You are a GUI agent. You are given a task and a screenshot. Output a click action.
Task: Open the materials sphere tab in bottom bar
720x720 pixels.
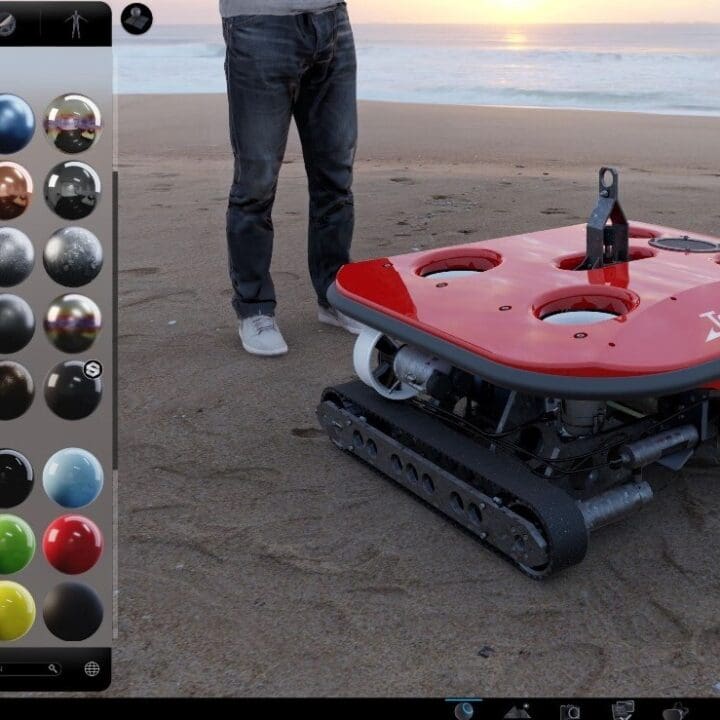tap(464, 710)
